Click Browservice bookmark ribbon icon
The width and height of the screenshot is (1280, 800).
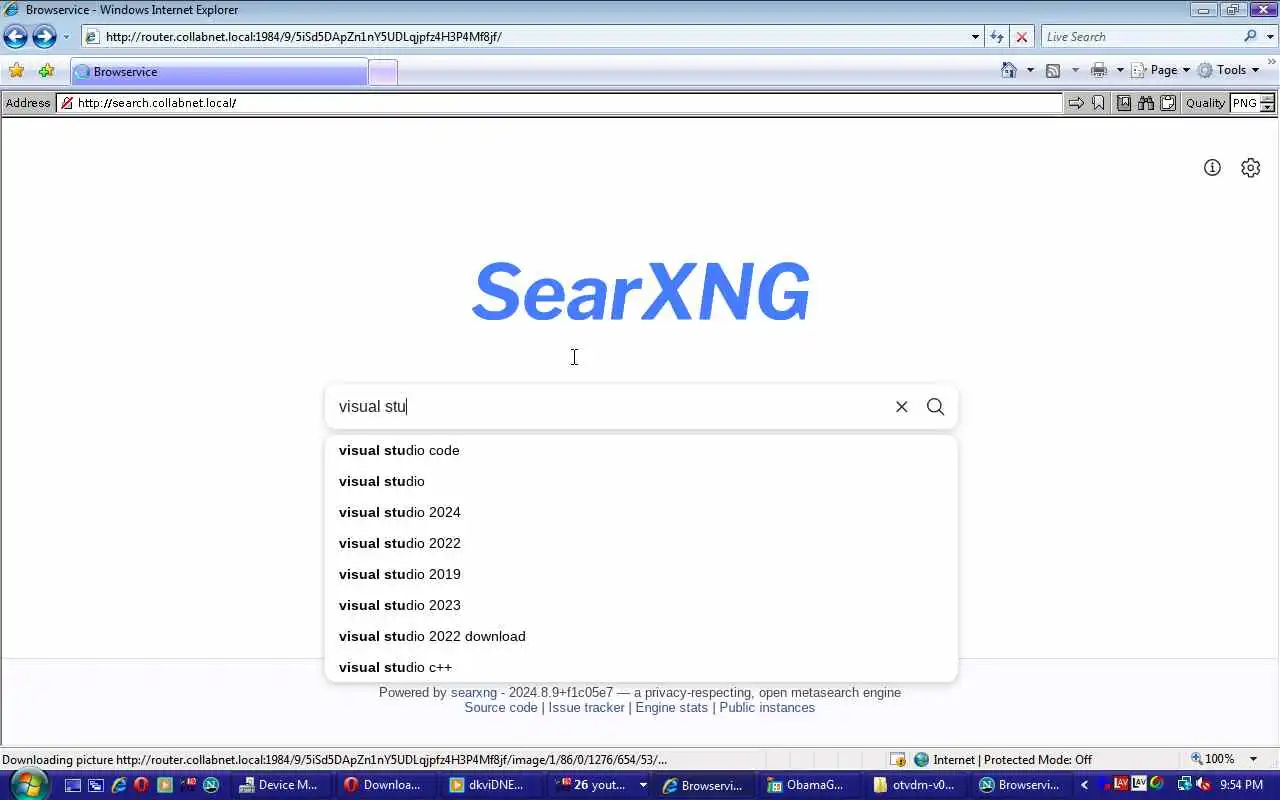pyautogui.click(x=1098, y=103)
